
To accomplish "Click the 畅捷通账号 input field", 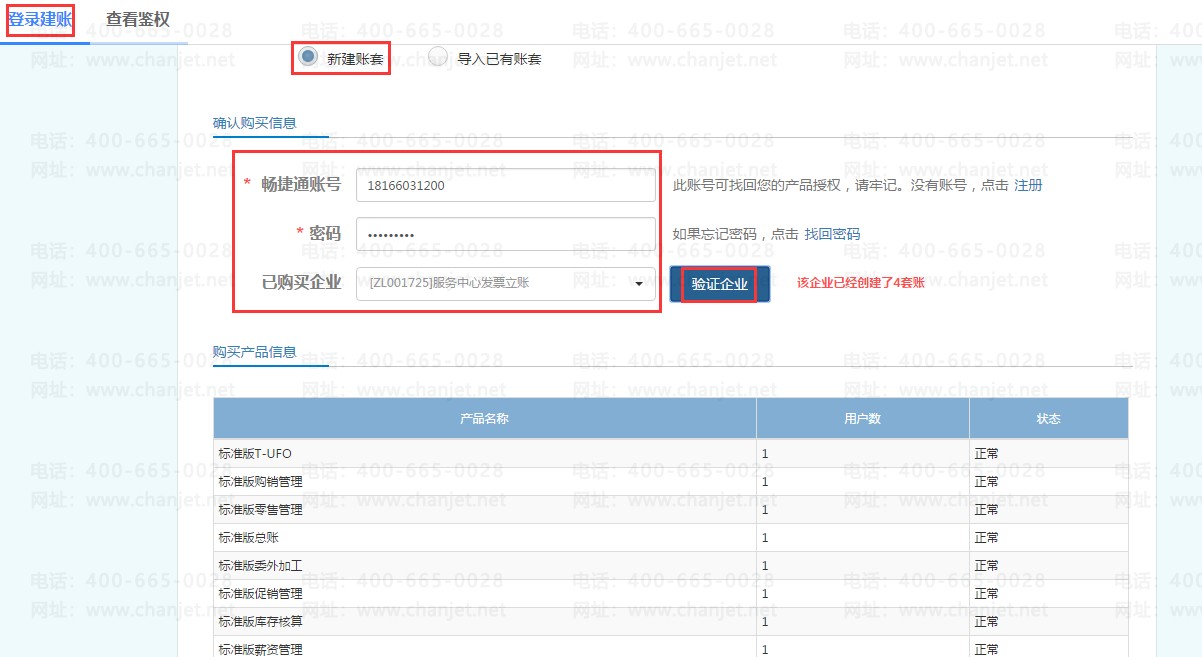I will 506,185.
